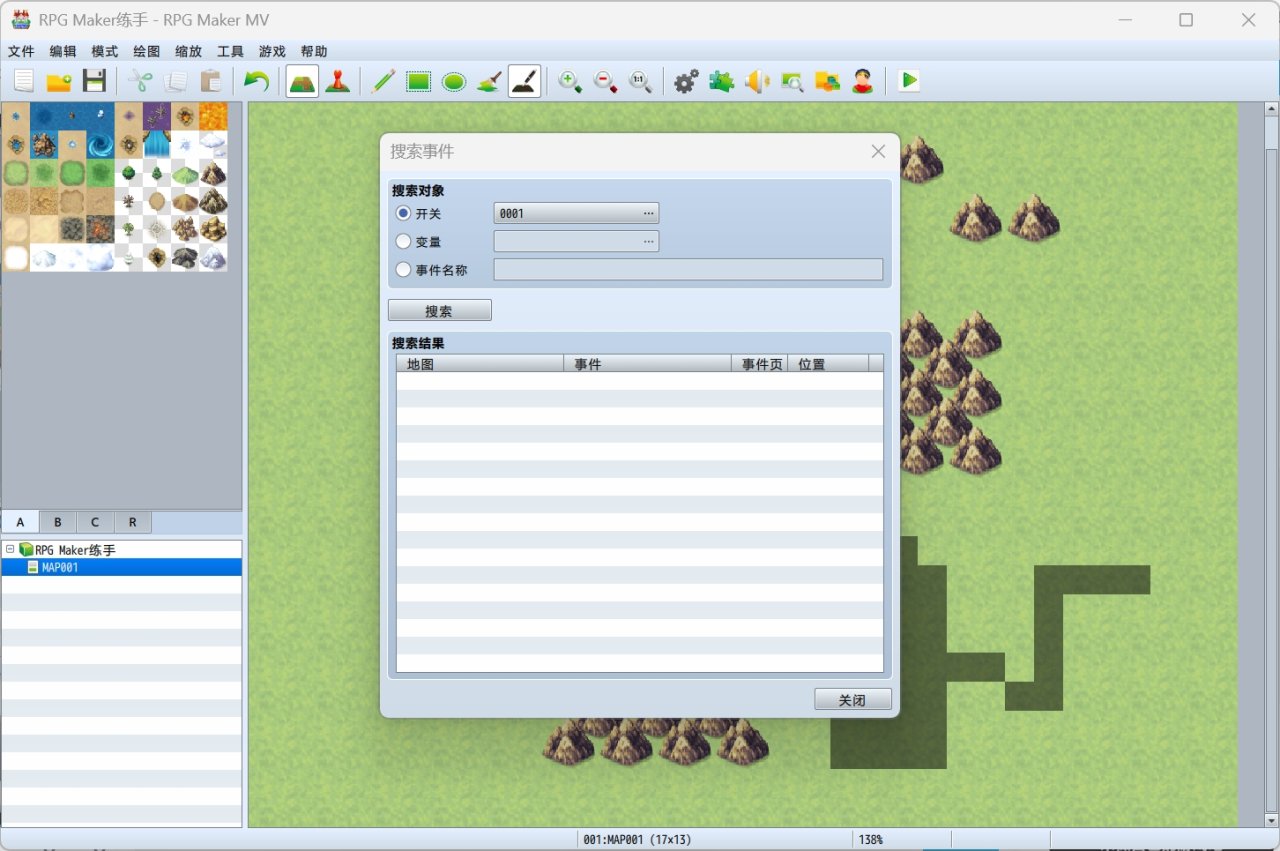Switch to tileset tab A
1280x851 pixels.
20,522
